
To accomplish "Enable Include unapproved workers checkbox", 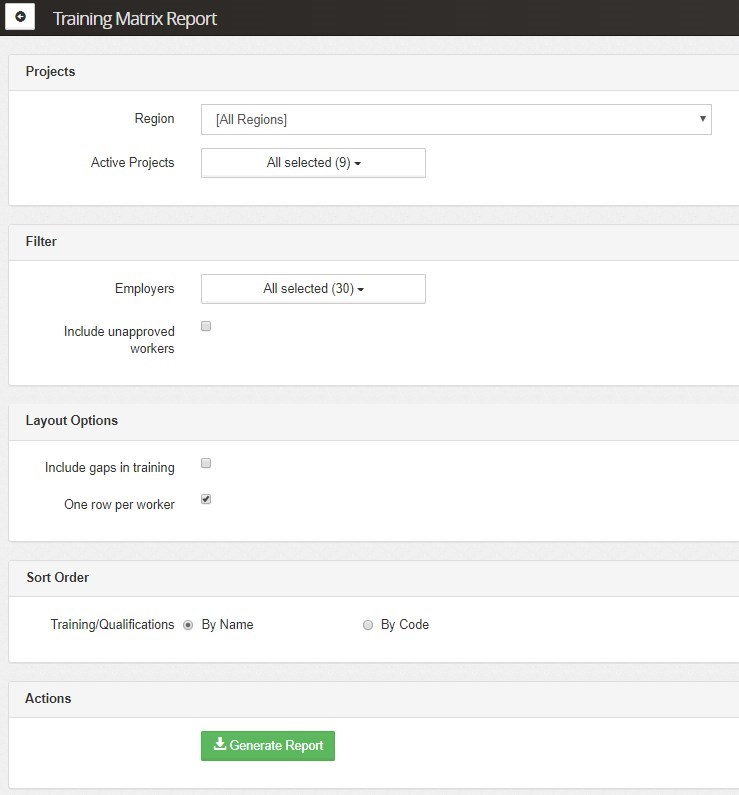I will click(x=206, y=326).
